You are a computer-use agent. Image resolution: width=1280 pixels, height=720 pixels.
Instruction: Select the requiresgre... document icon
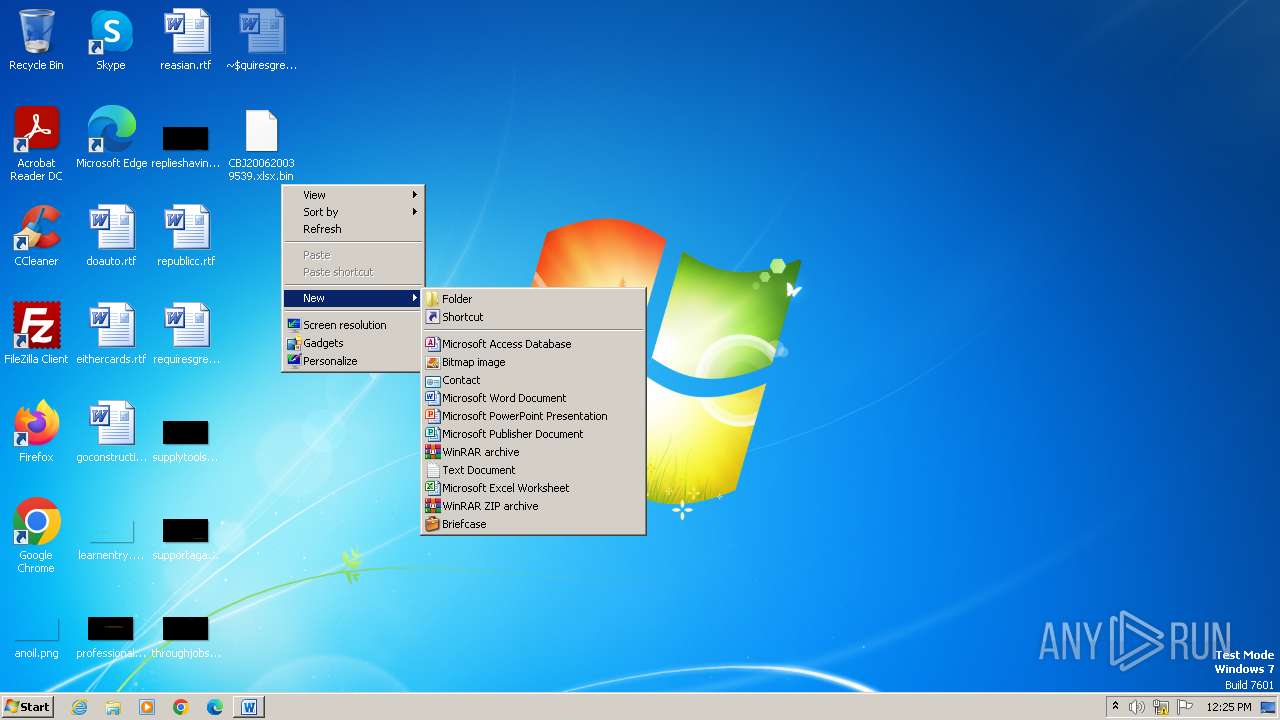point(186,334)
